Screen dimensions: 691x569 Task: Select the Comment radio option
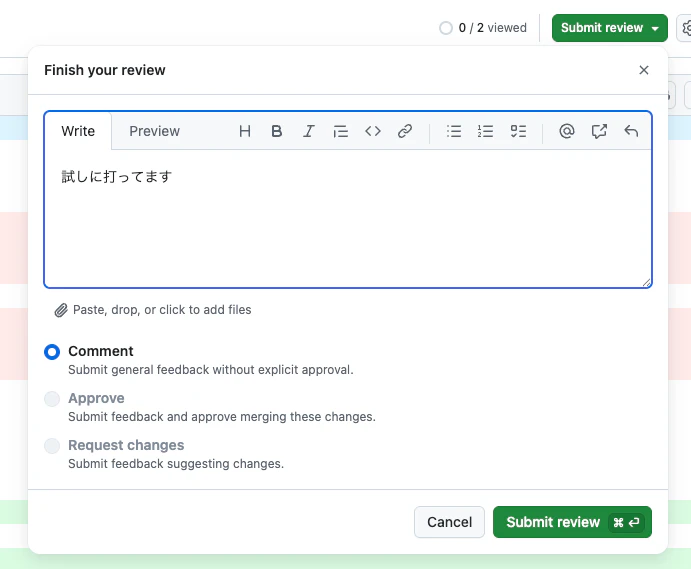(52, 352)
